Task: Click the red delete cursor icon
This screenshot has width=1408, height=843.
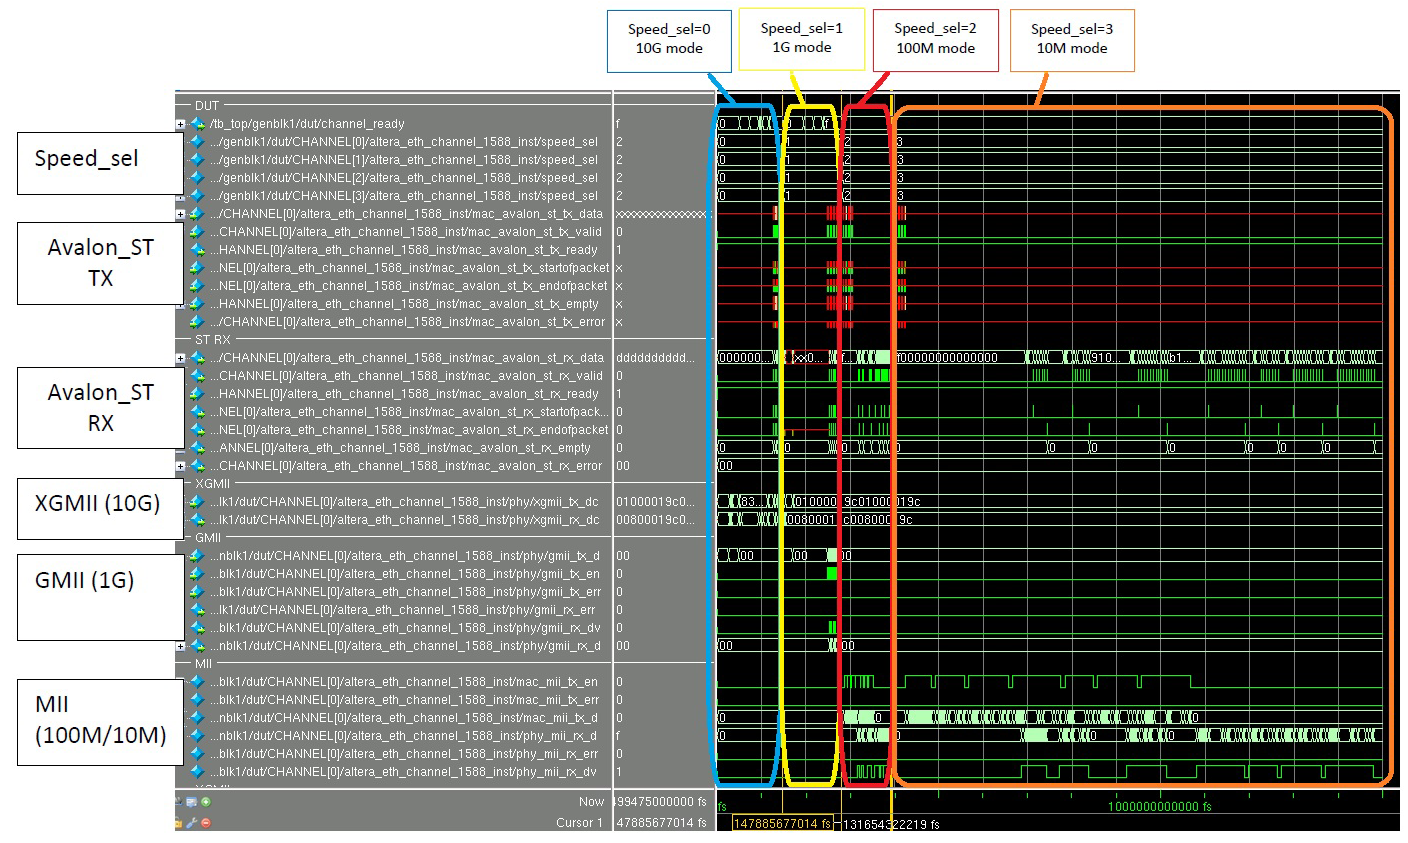Action: pos(206,823)
